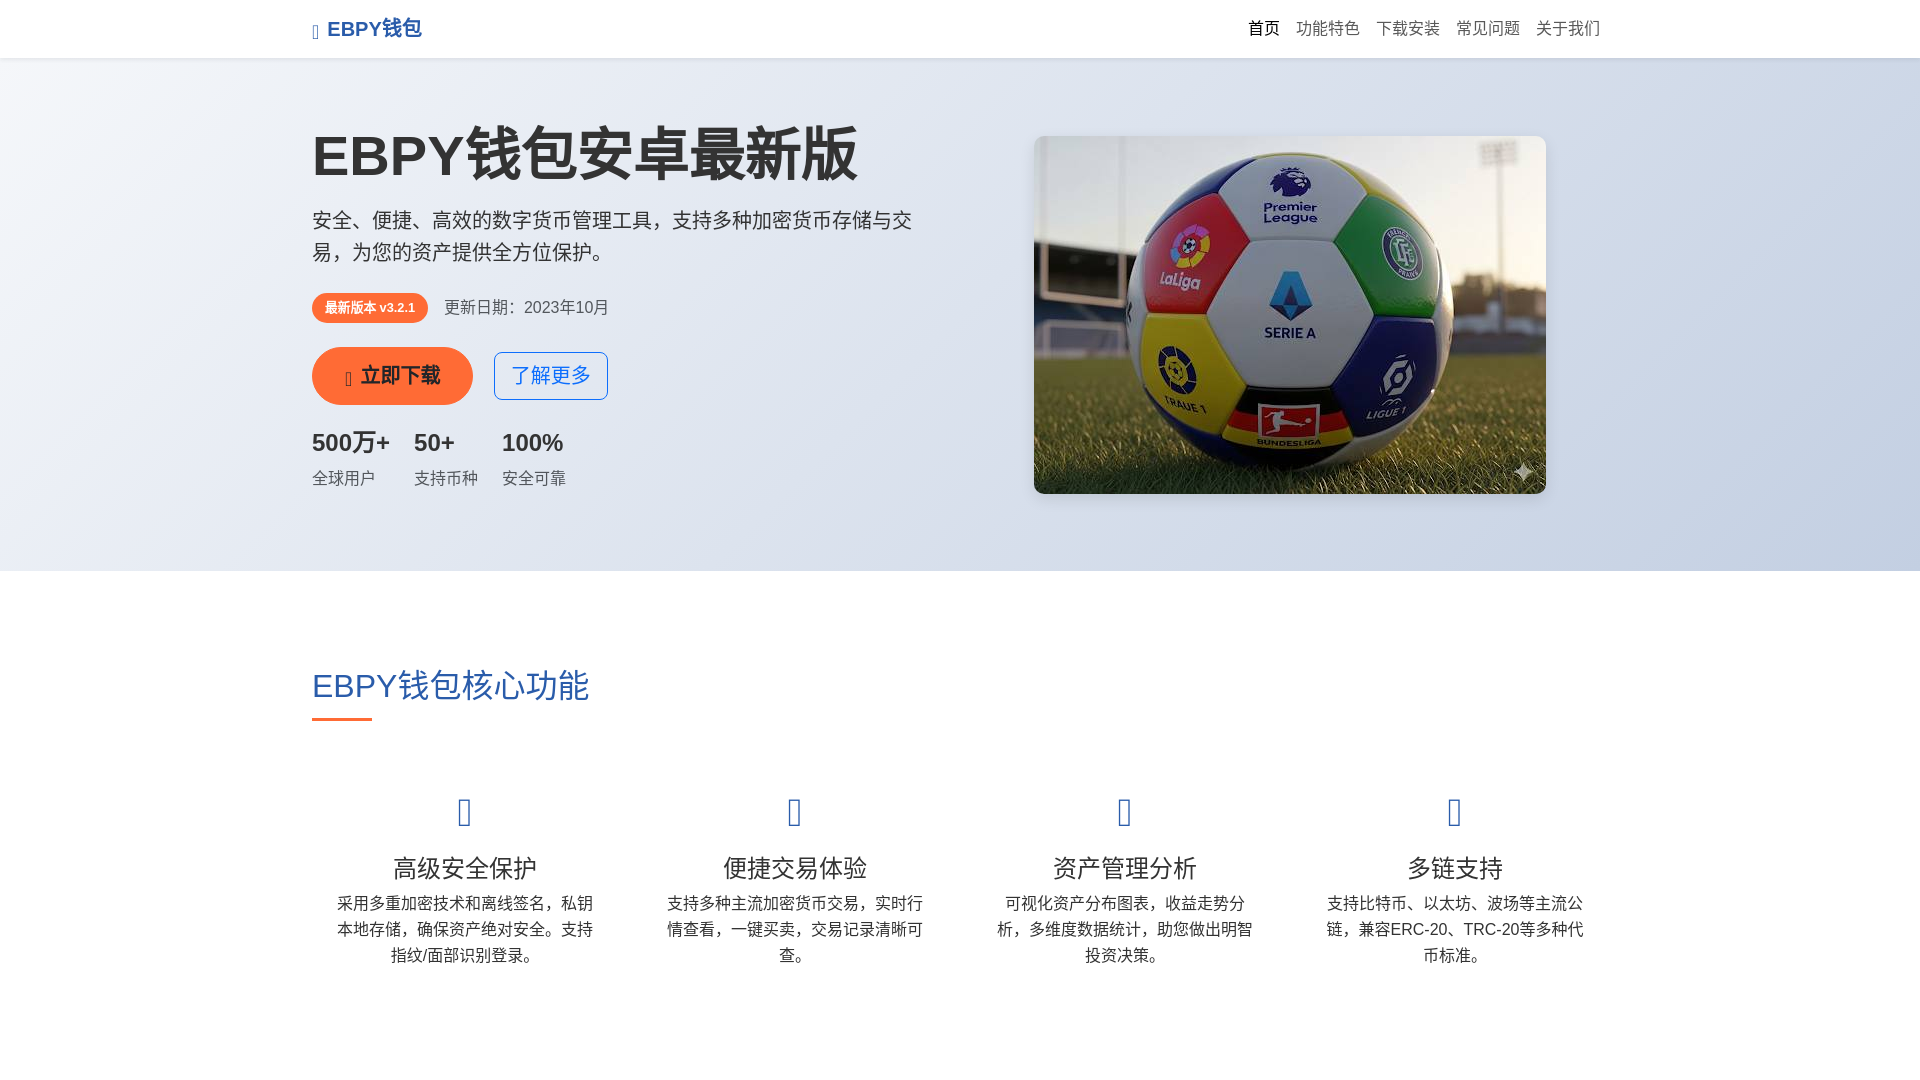1920x1080 pixels.
Task: Click the 100% 安全可靠 statistic
Action: (534, 459)
